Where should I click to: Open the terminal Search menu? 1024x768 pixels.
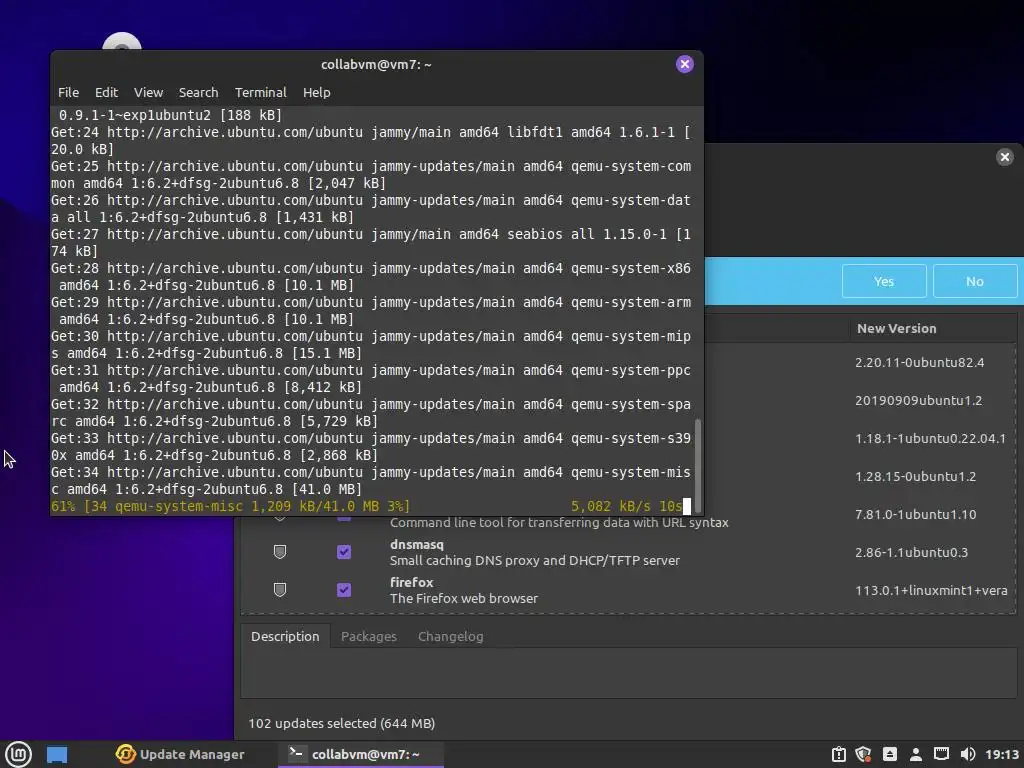pos(199,93)
